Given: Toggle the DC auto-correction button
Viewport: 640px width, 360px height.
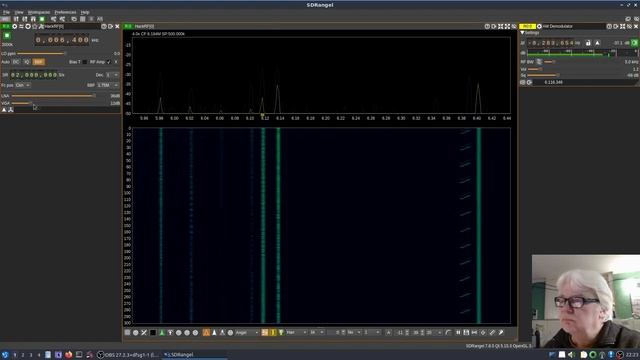Looking at the screenshot, I should (16, 62).
